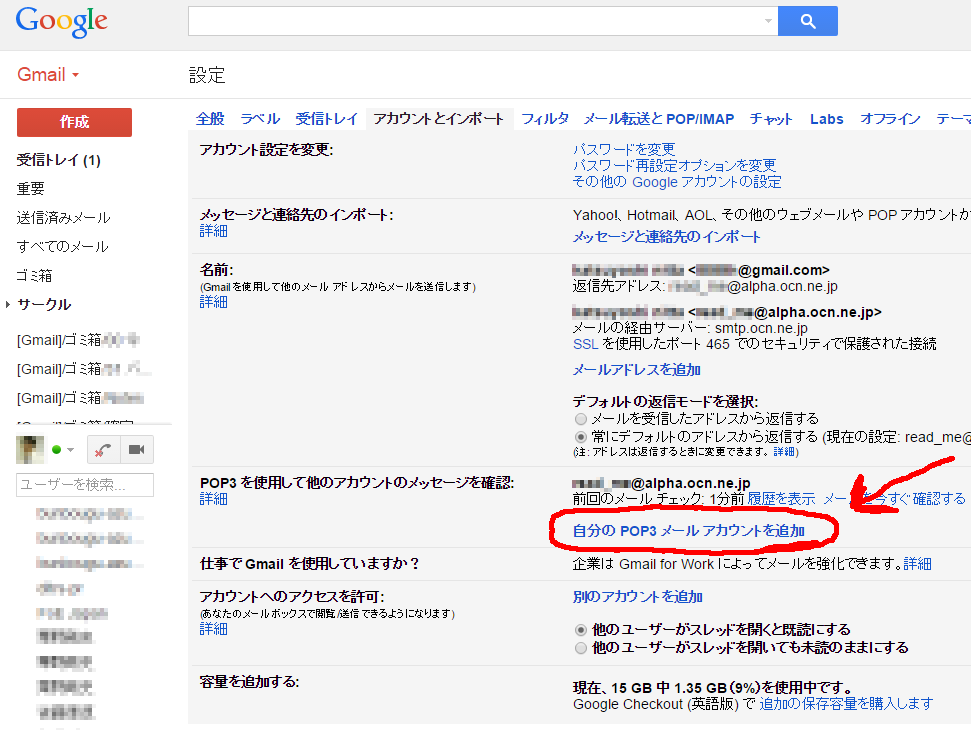
Task: Click メールを今すぐ確認する link
Action: click(894, 499)
